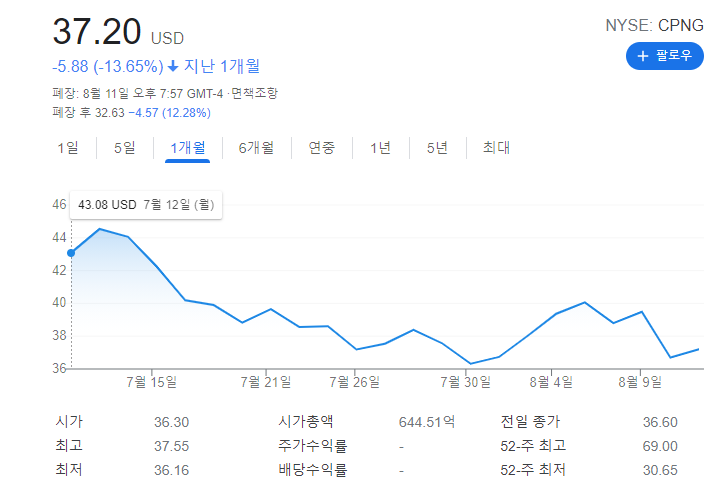Viewport: 716px width, 489px height.
Task: Show the 최대 maximum range chart
Action: click(496, 148)
